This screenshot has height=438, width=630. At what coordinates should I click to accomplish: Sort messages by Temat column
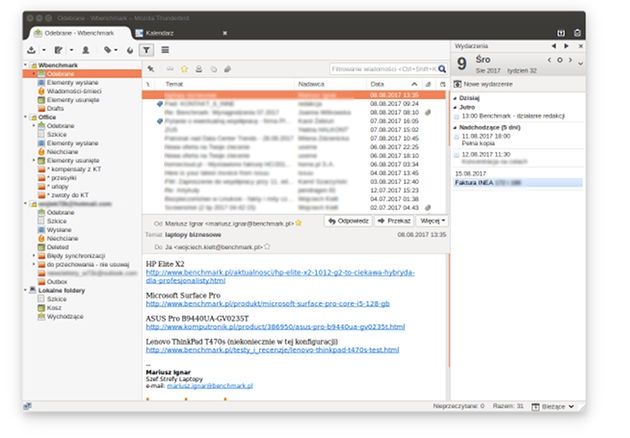(174, 84)
